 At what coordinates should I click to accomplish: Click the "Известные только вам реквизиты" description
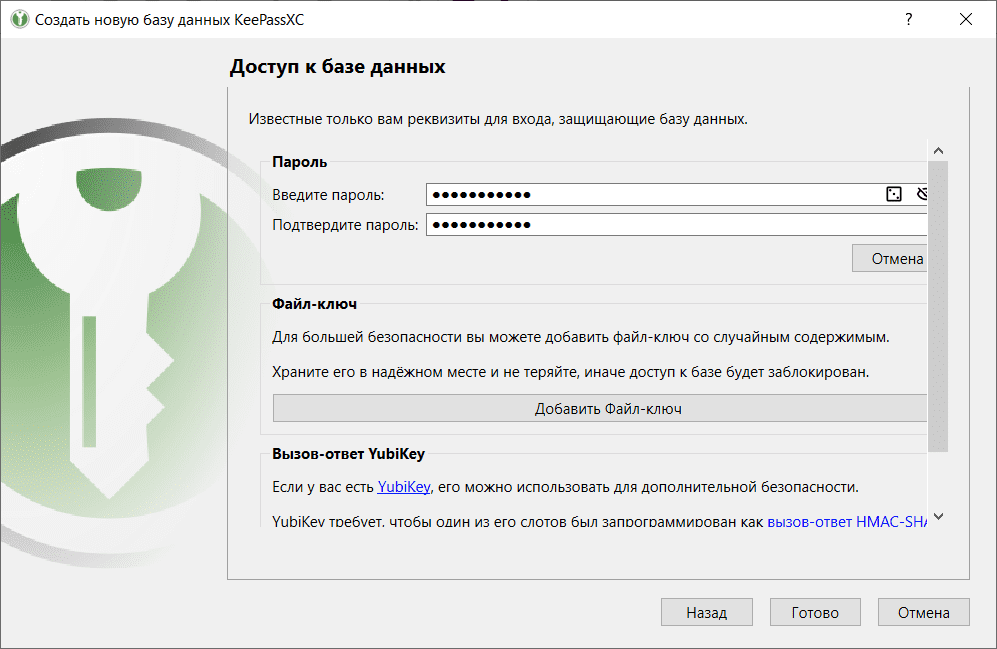click(x=498, y=119)
